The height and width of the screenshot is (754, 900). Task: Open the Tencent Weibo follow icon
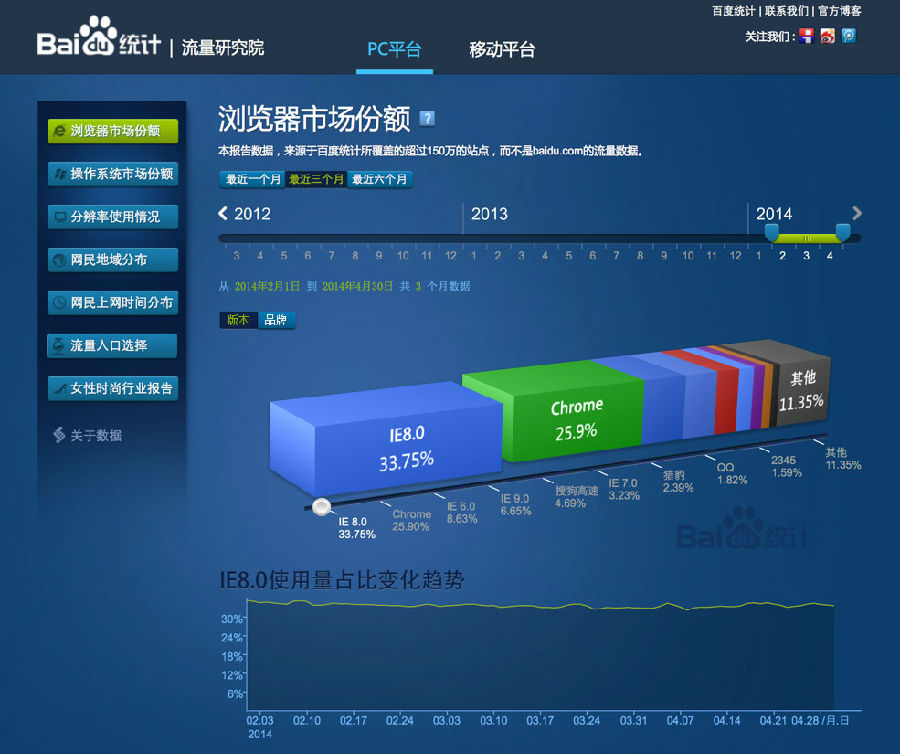point(849,36)
